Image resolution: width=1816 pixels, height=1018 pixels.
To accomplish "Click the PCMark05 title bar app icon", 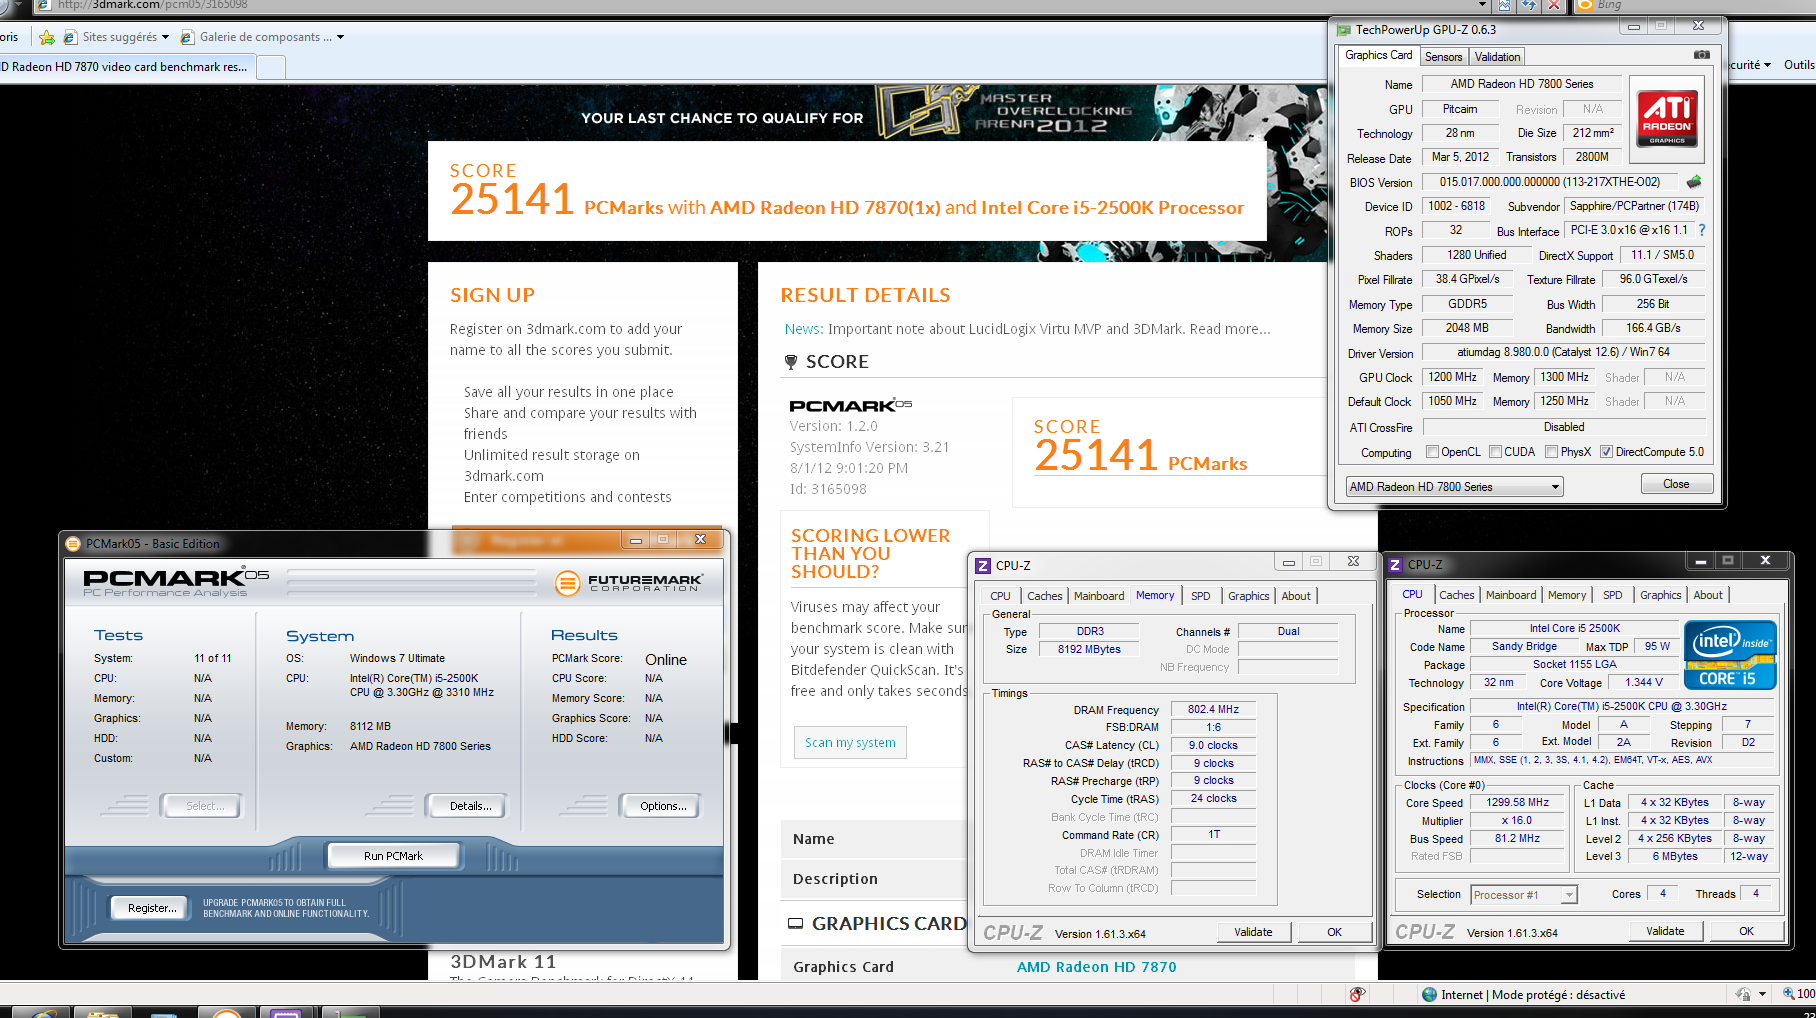I will pyautogui.click(x=73, y=544).
